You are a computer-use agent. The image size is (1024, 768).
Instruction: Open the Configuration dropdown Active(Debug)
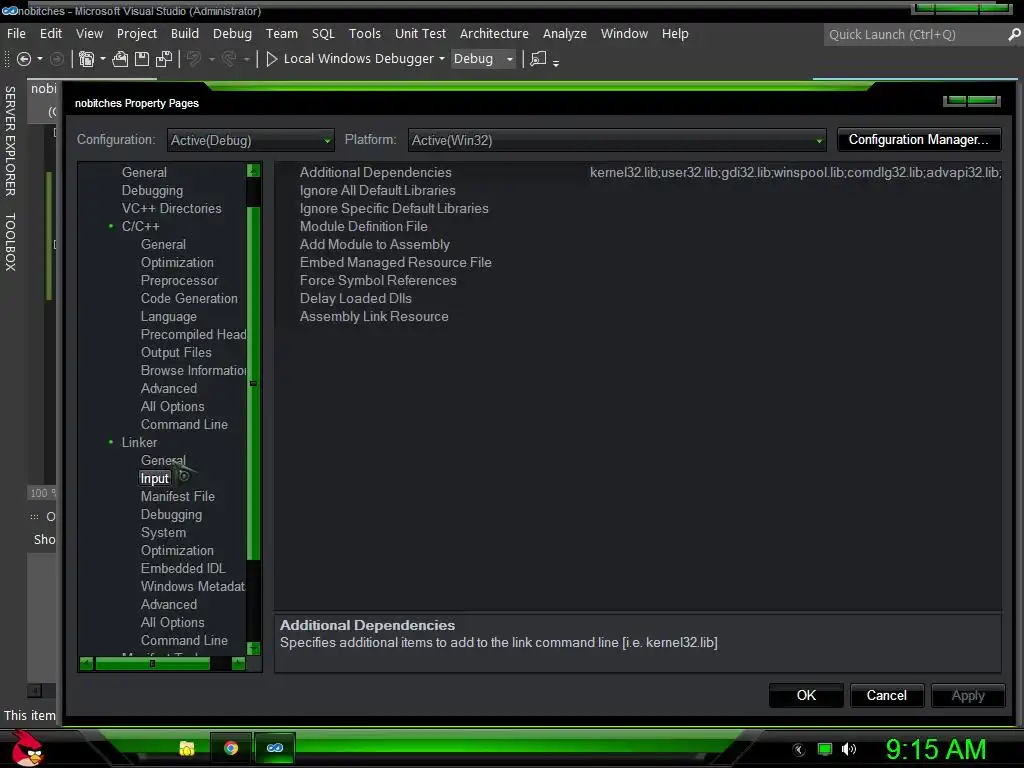[x=251, y=140]
